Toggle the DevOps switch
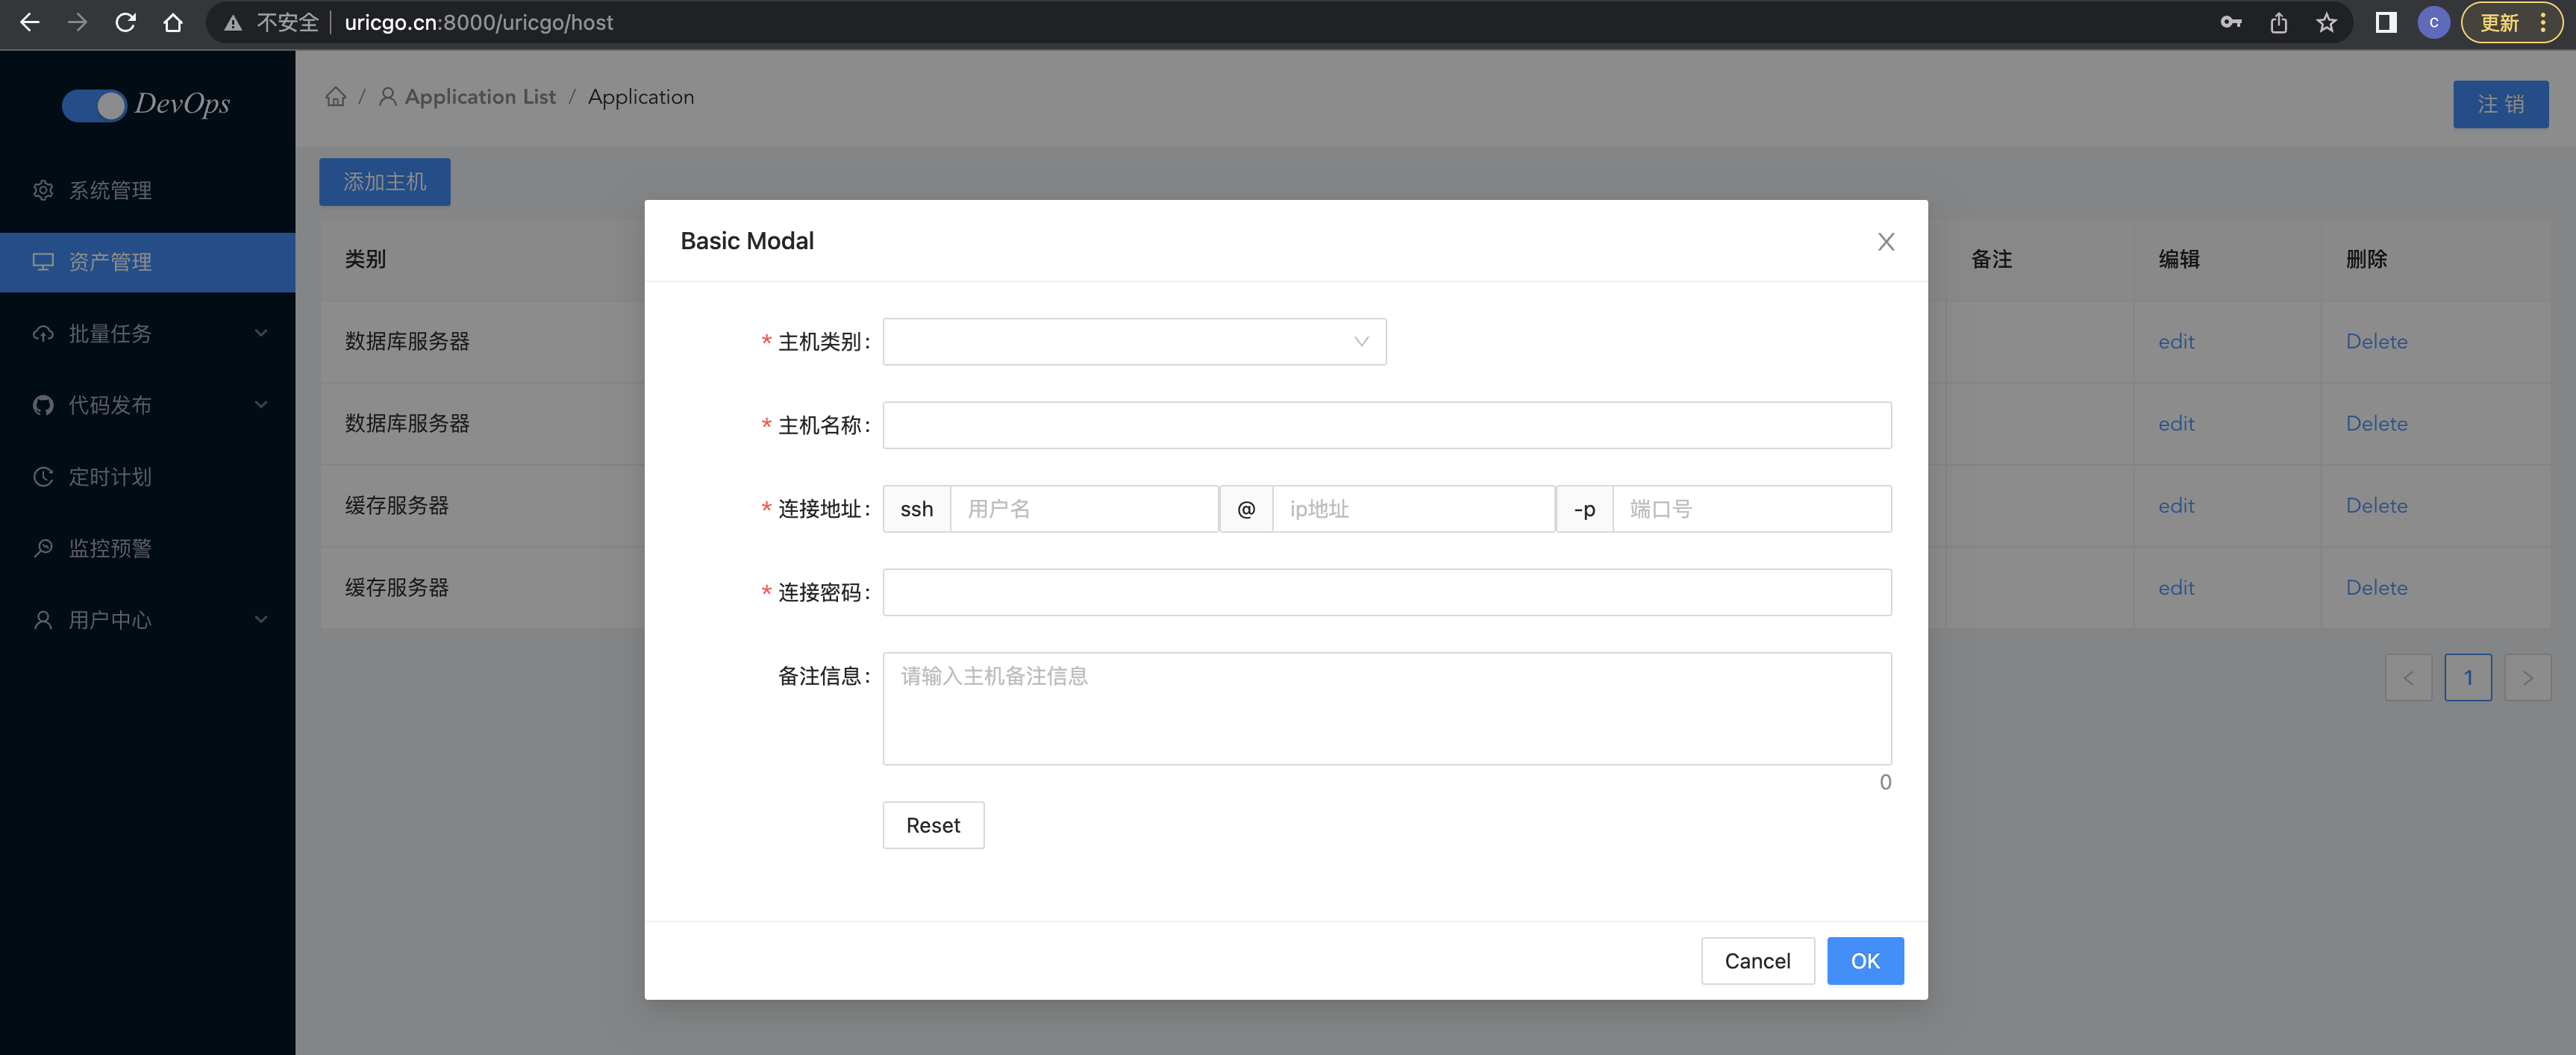The height and width of the screenshot is (1055, 2576). point(94,104)
